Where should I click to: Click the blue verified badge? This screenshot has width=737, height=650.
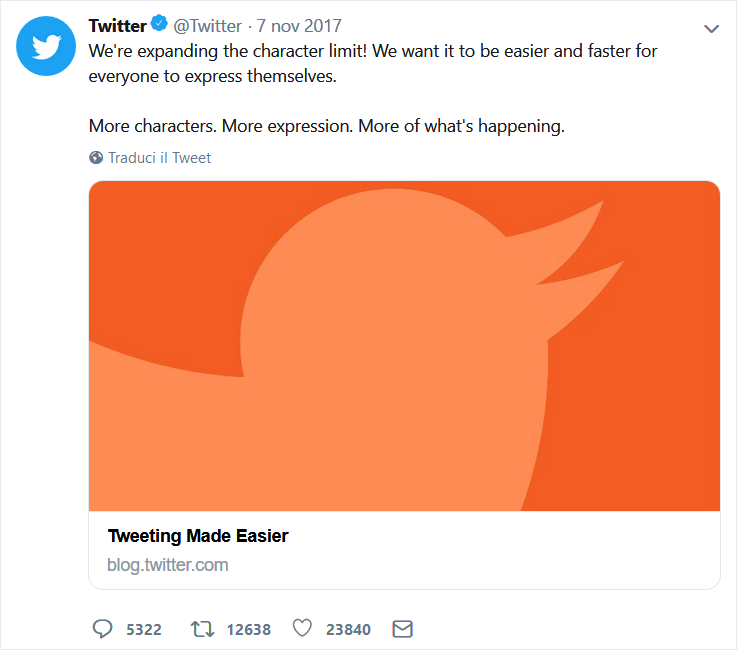tap(159, 25)
